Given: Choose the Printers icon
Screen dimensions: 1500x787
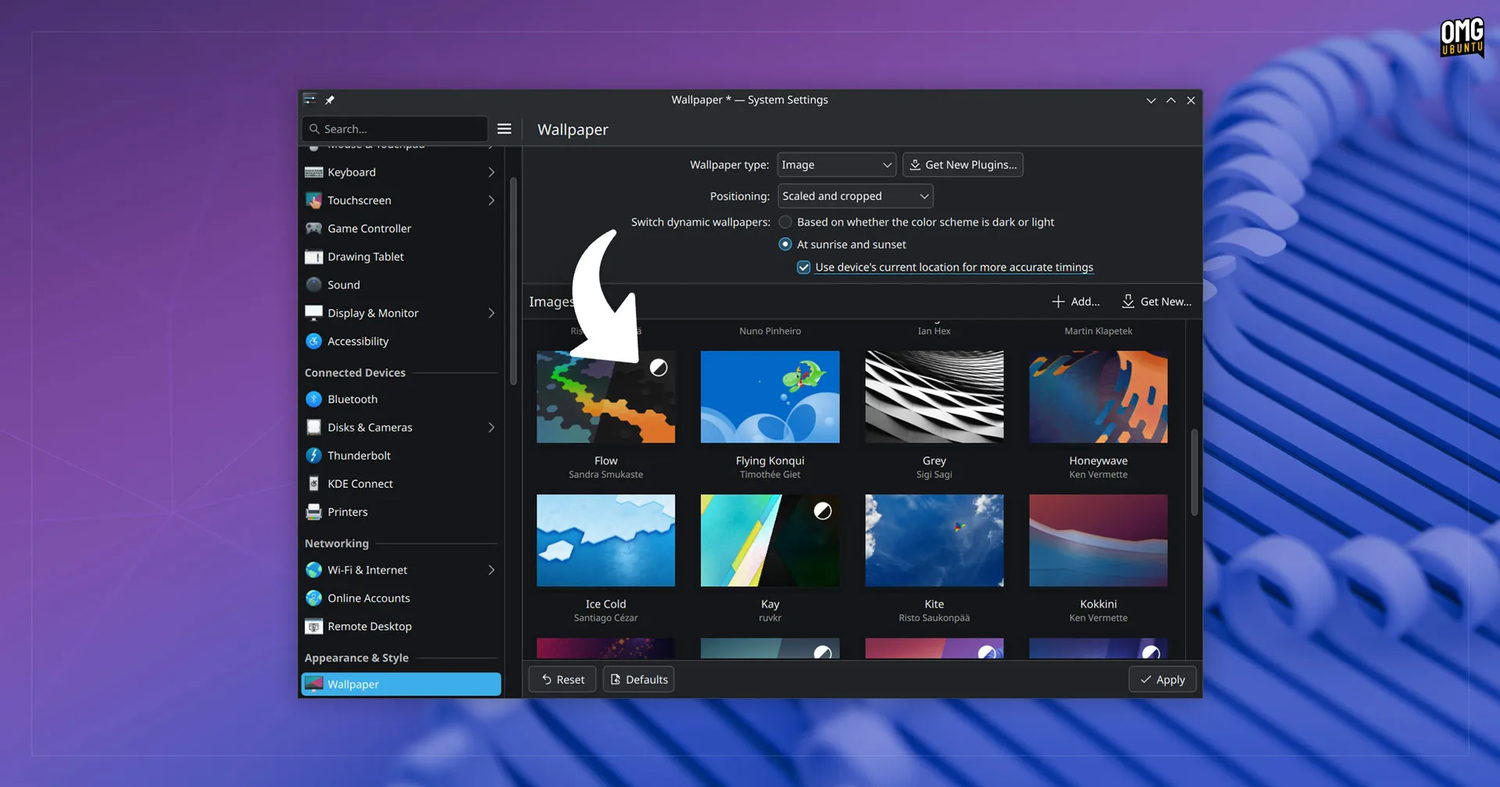Looking at the screenshot, I should (314, 512).
